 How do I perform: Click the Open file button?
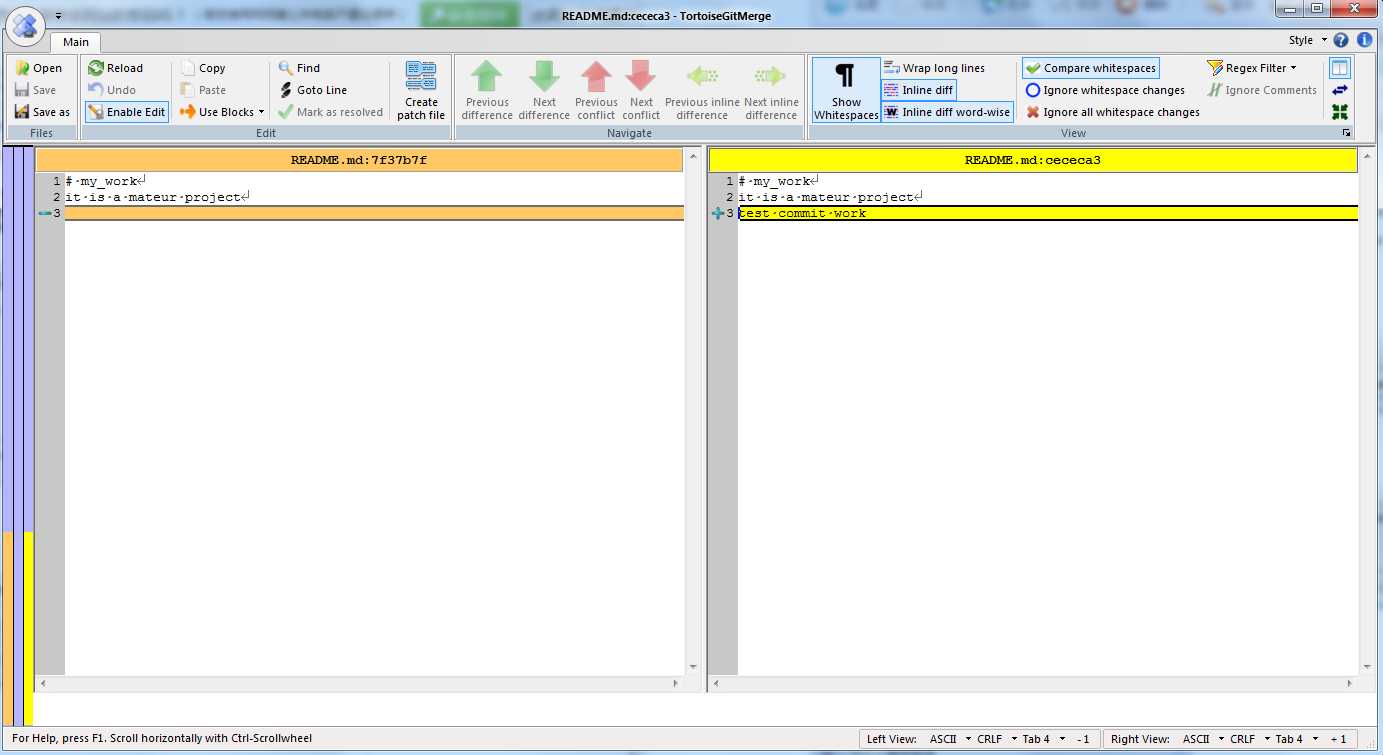pyautogui.click(x=39, y=68)
